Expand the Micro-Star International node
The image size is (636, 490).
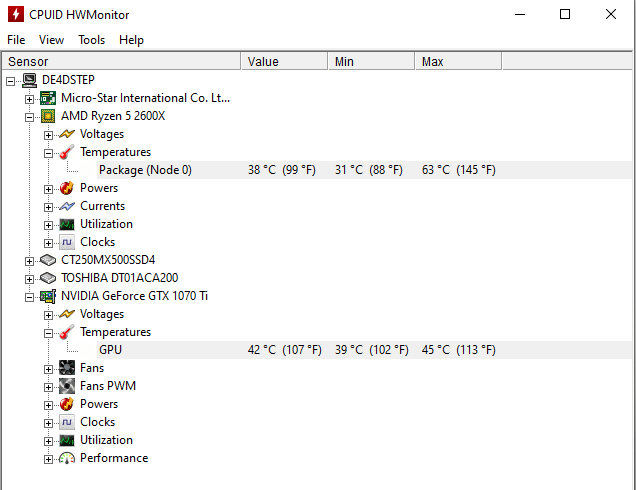tap(29, 99)
